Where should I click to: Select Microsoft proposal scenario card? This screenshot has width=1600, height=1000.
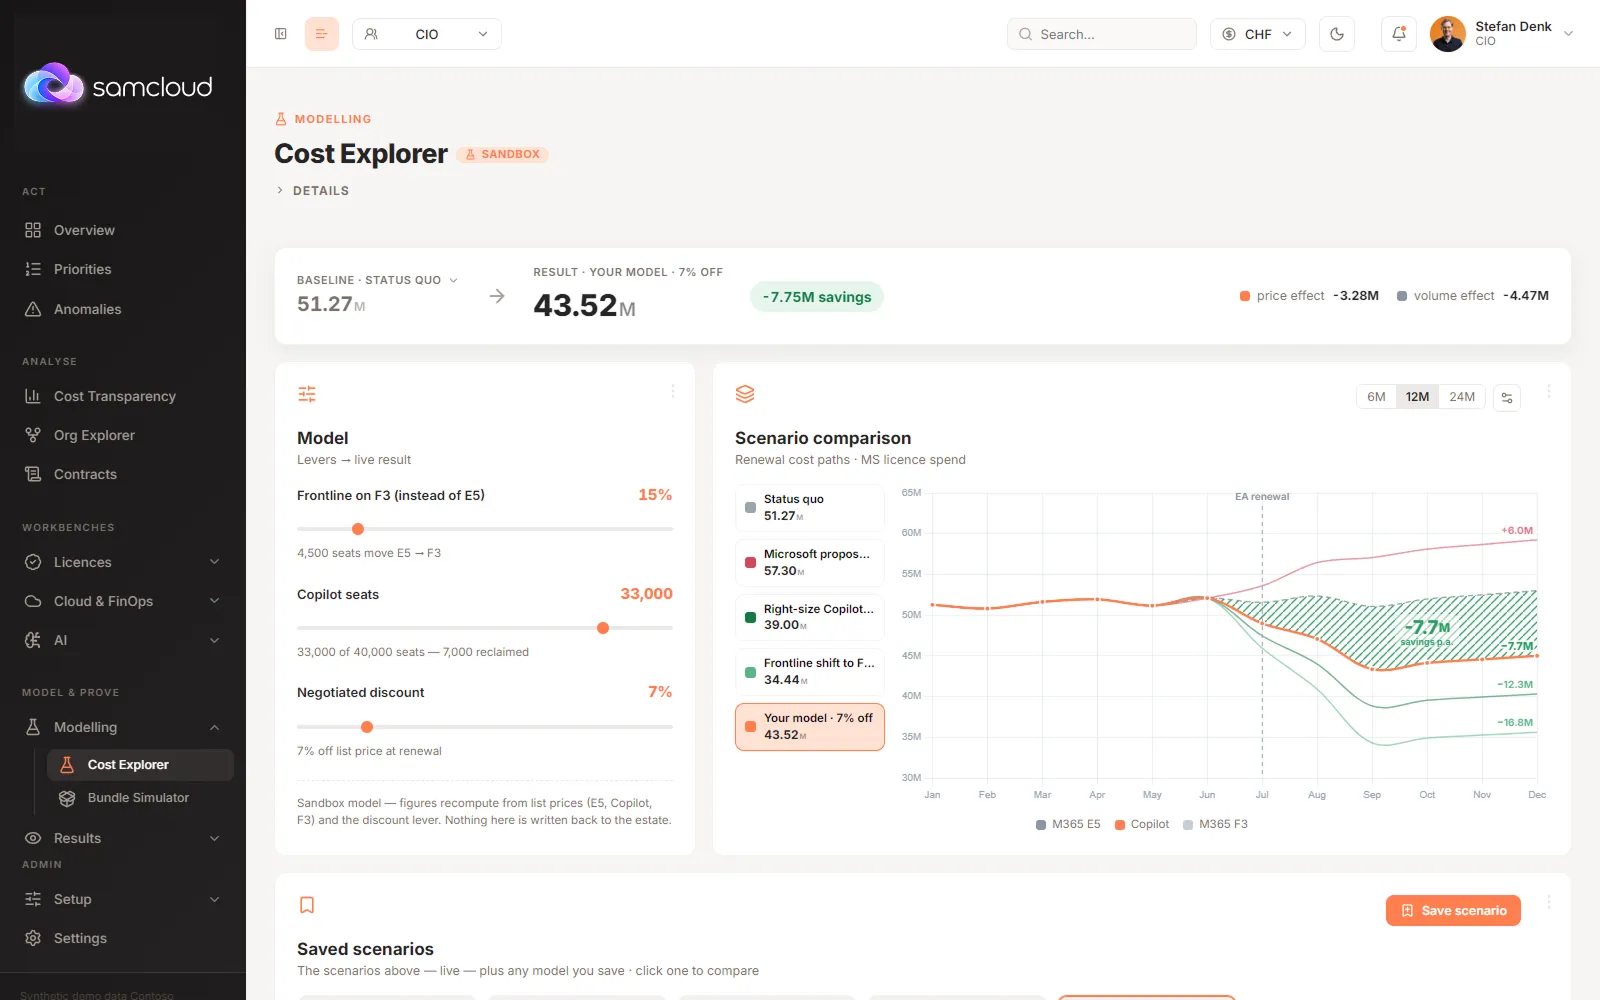(810, 562)
